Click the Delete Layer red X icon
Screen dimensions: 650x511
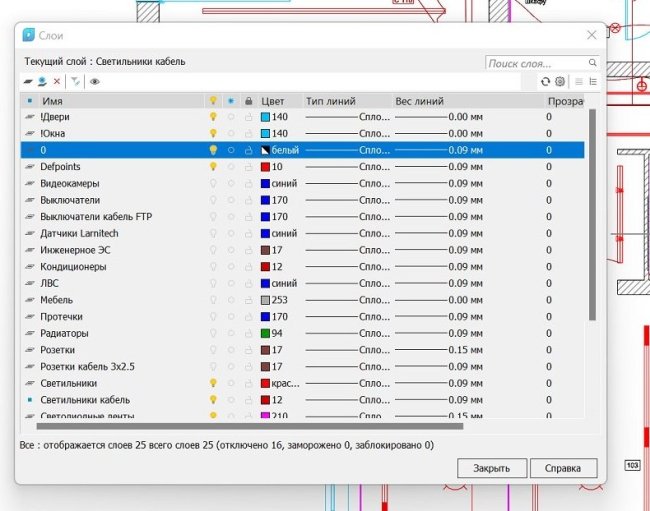click(x=57, y=82)
